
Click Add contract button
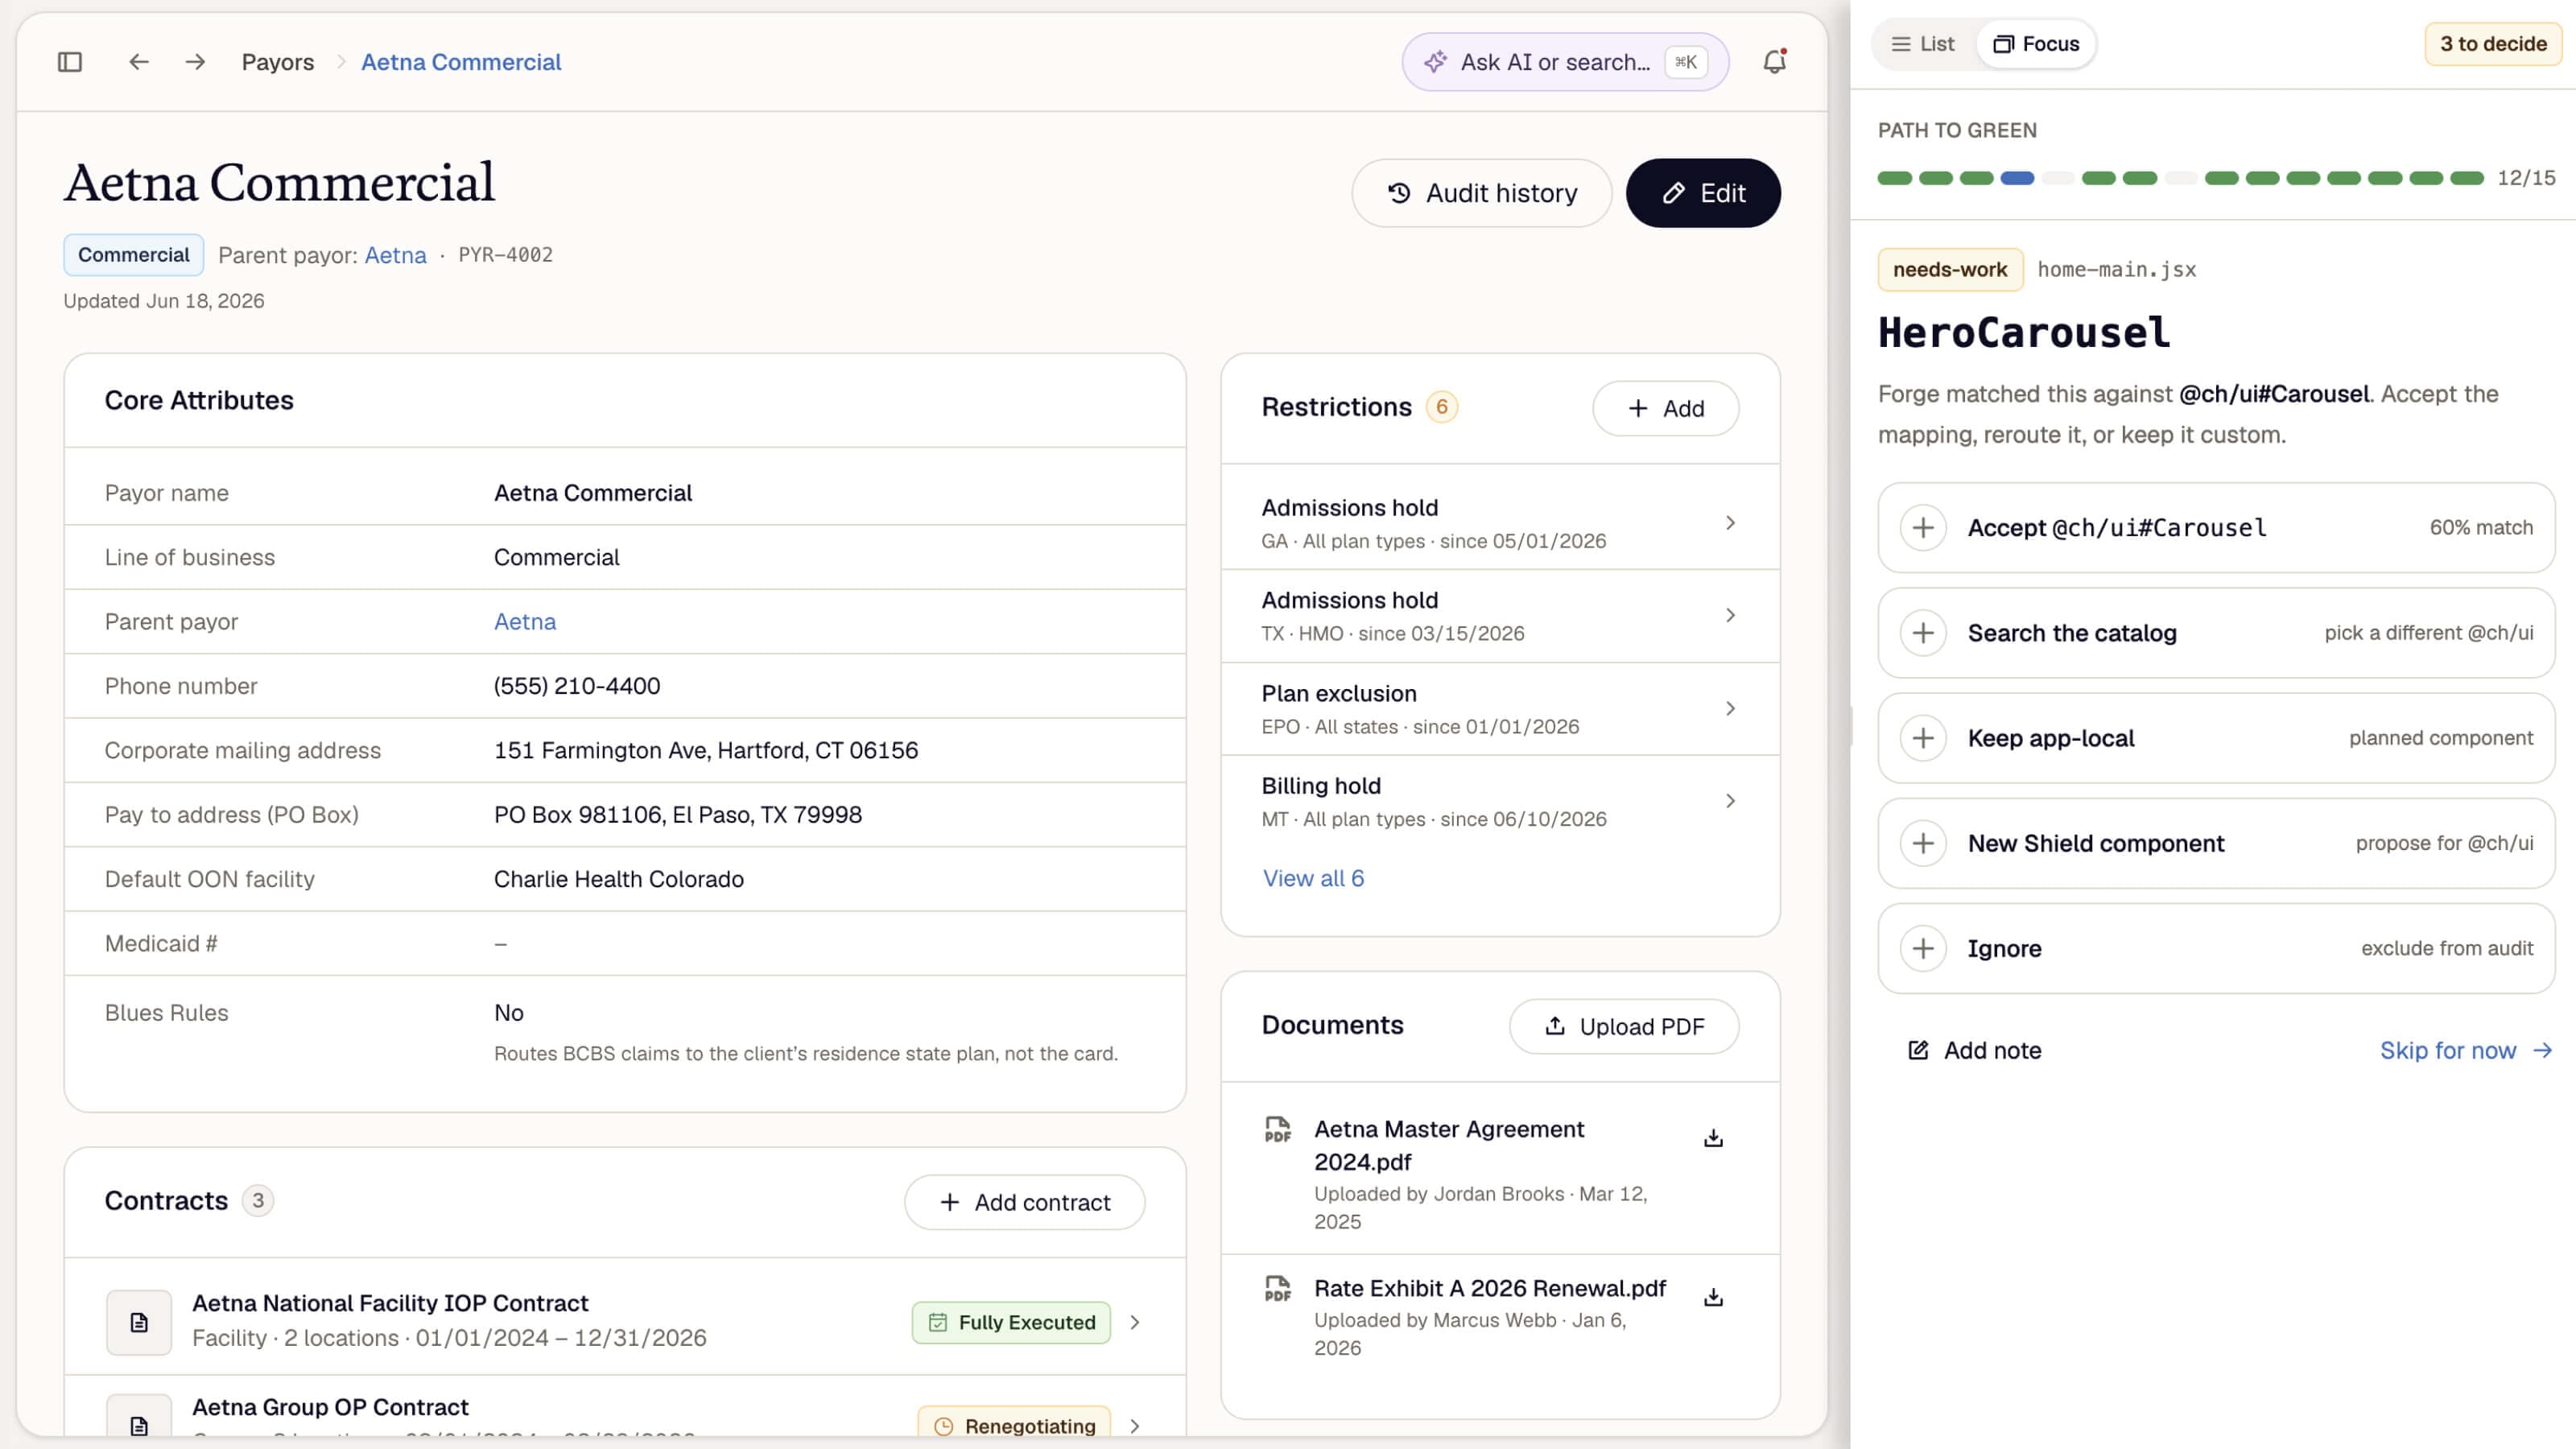(x=1025, y=1202)
